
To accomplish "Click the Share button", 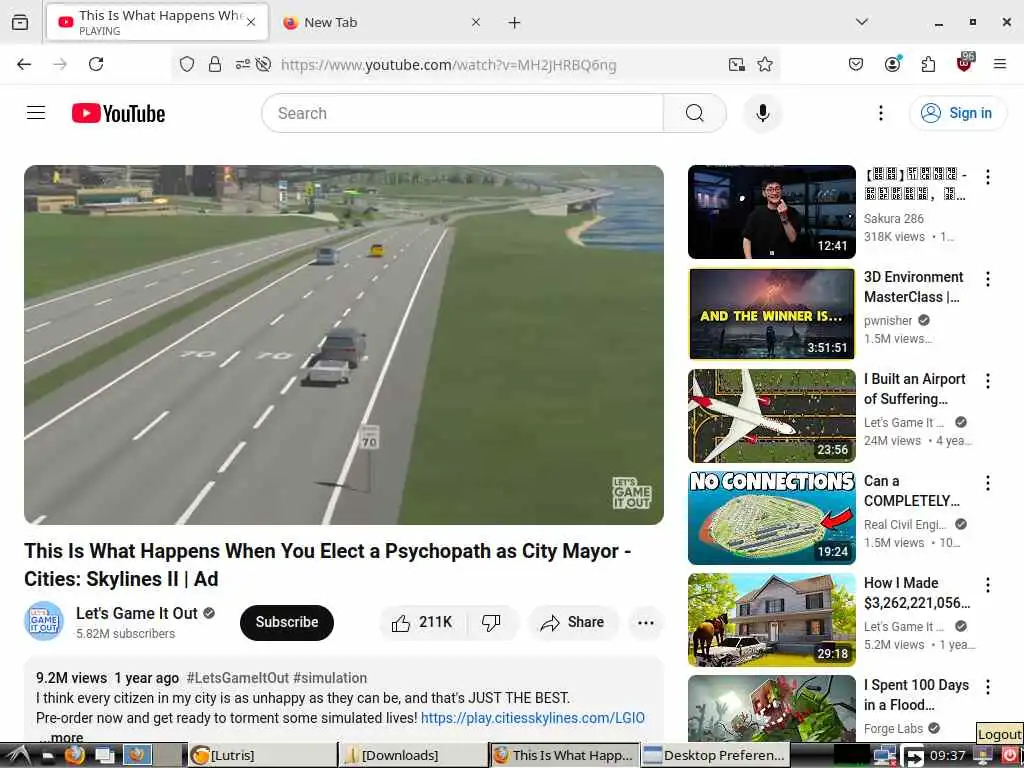I will (x=572, y=622).
